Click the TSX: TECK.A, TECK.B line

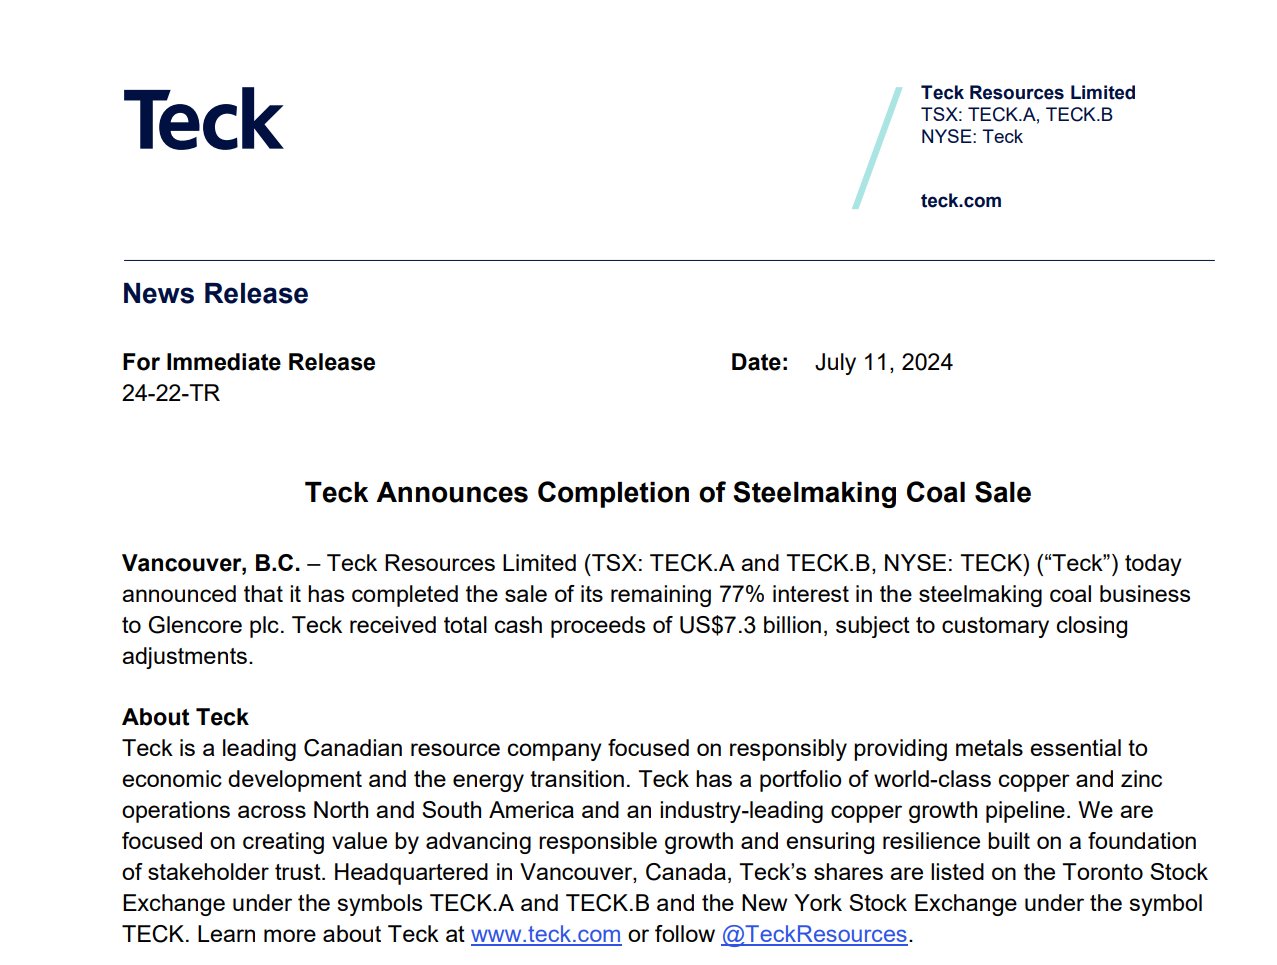[x=1016, y=115]
